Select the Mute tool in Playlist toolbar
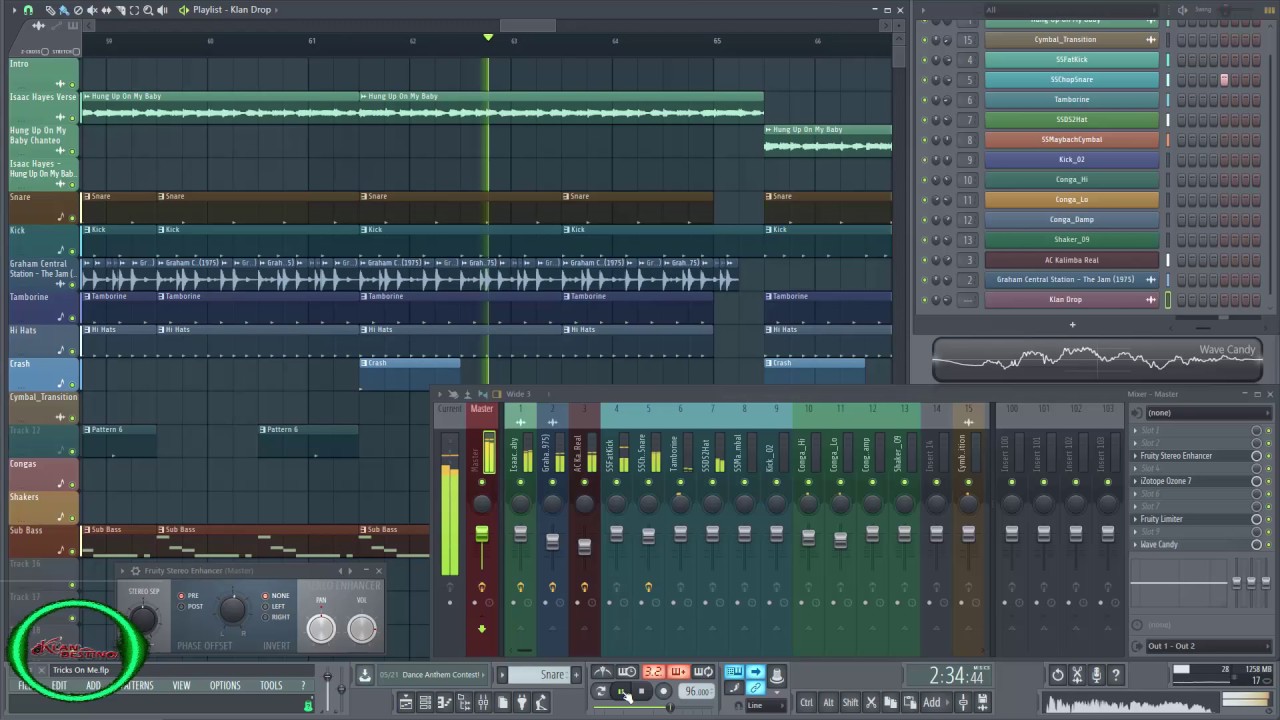The width and height of the screenshot is (1280, 720). (x=92, y=10)
